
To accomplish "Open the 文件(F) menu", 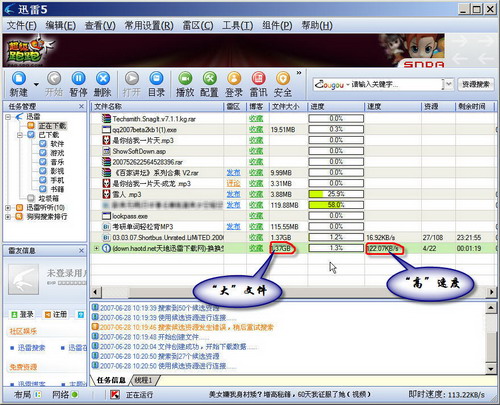I will [22, 25].
